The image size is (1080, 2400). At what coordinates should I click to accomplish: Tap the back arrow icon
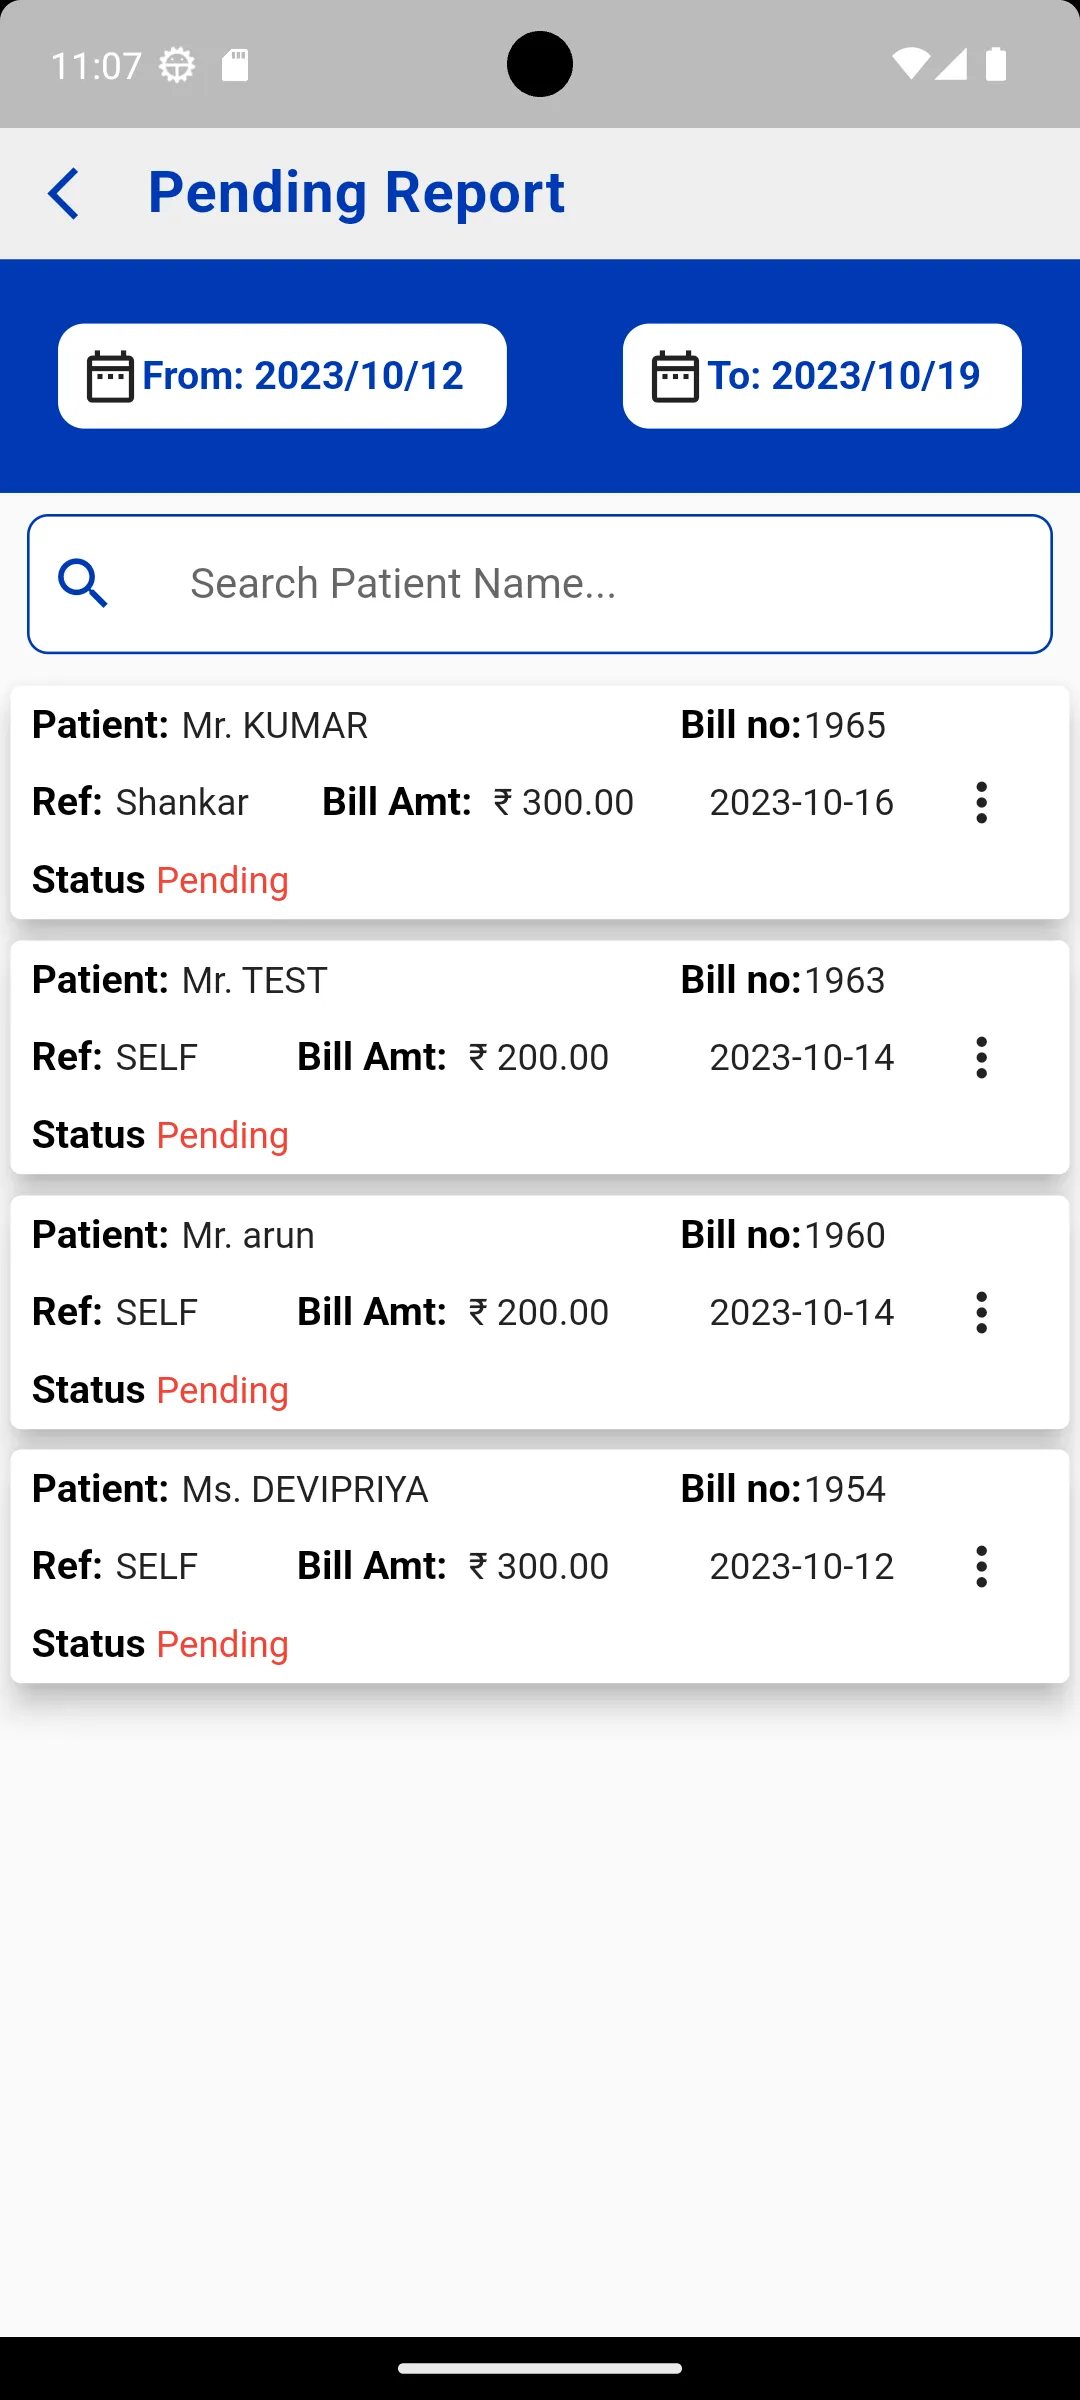click(x=64, y=193)
